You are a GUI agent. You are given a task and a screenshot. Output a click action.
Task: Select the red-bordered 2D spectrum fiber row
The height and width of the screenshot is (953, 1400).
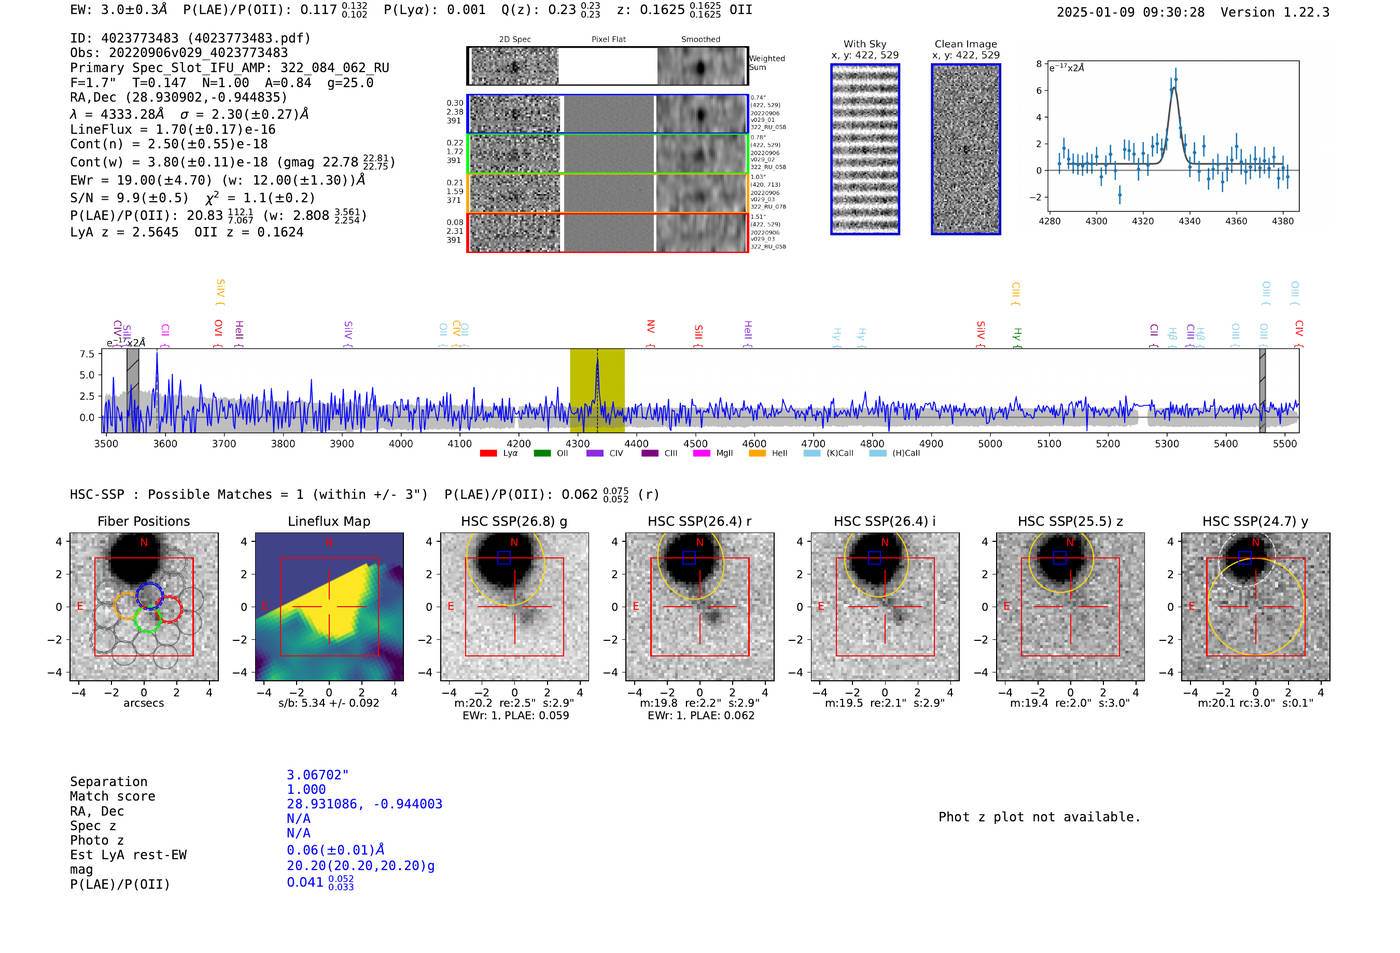click(x=607, y=232)
